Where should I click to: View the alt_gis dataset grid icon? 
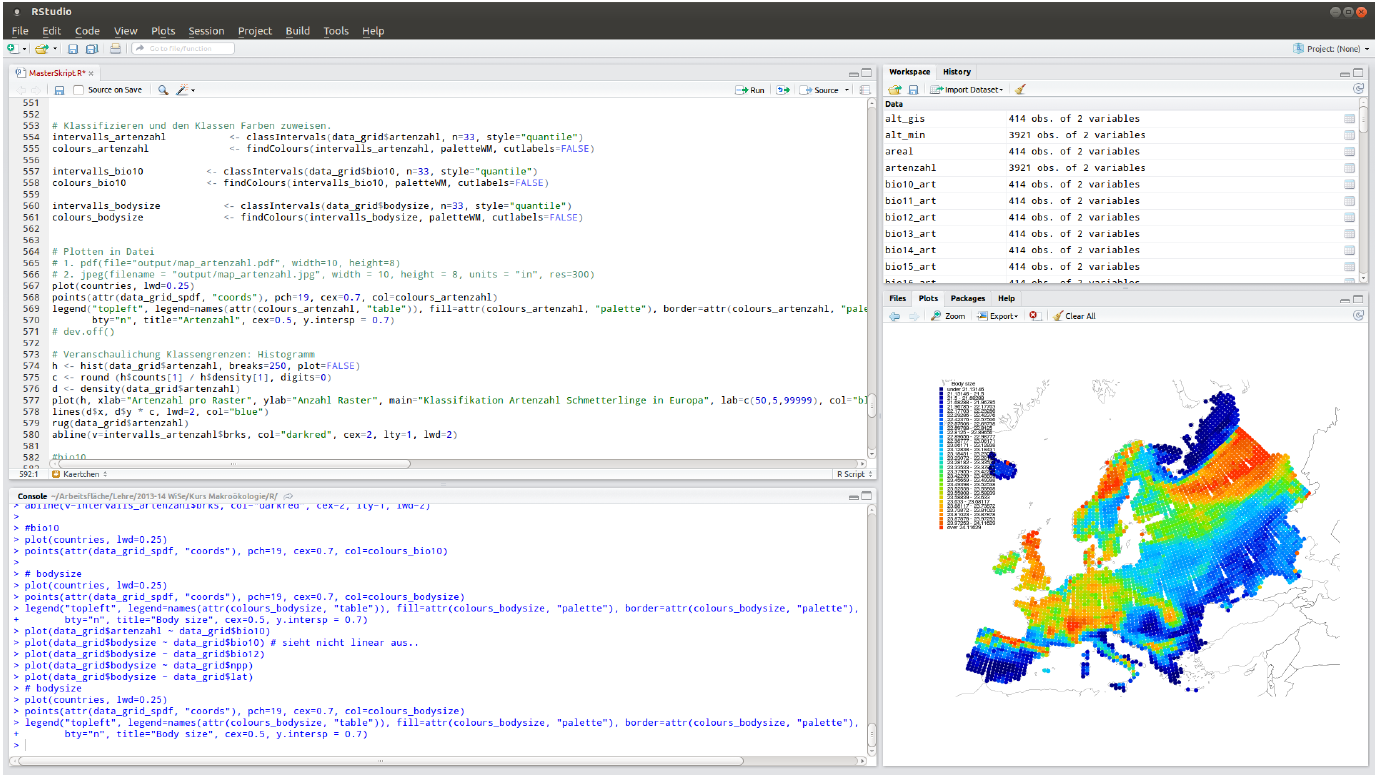(x=1349, y=119)
